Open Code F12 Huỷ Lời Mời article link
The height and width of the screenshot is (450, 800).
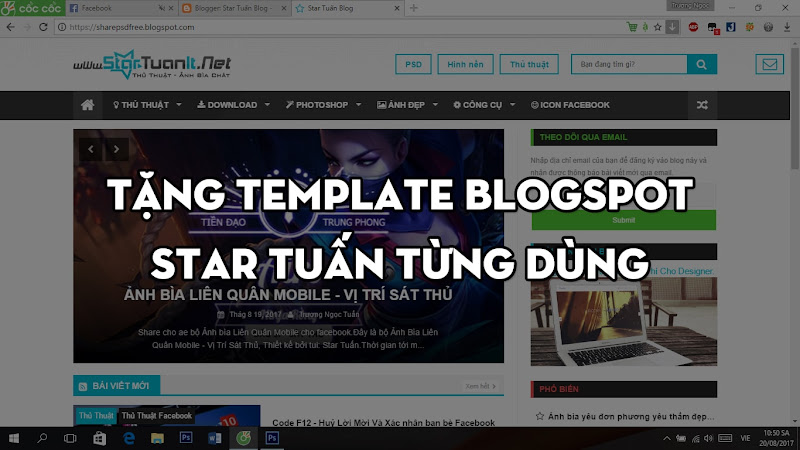(x=383, y=422)
